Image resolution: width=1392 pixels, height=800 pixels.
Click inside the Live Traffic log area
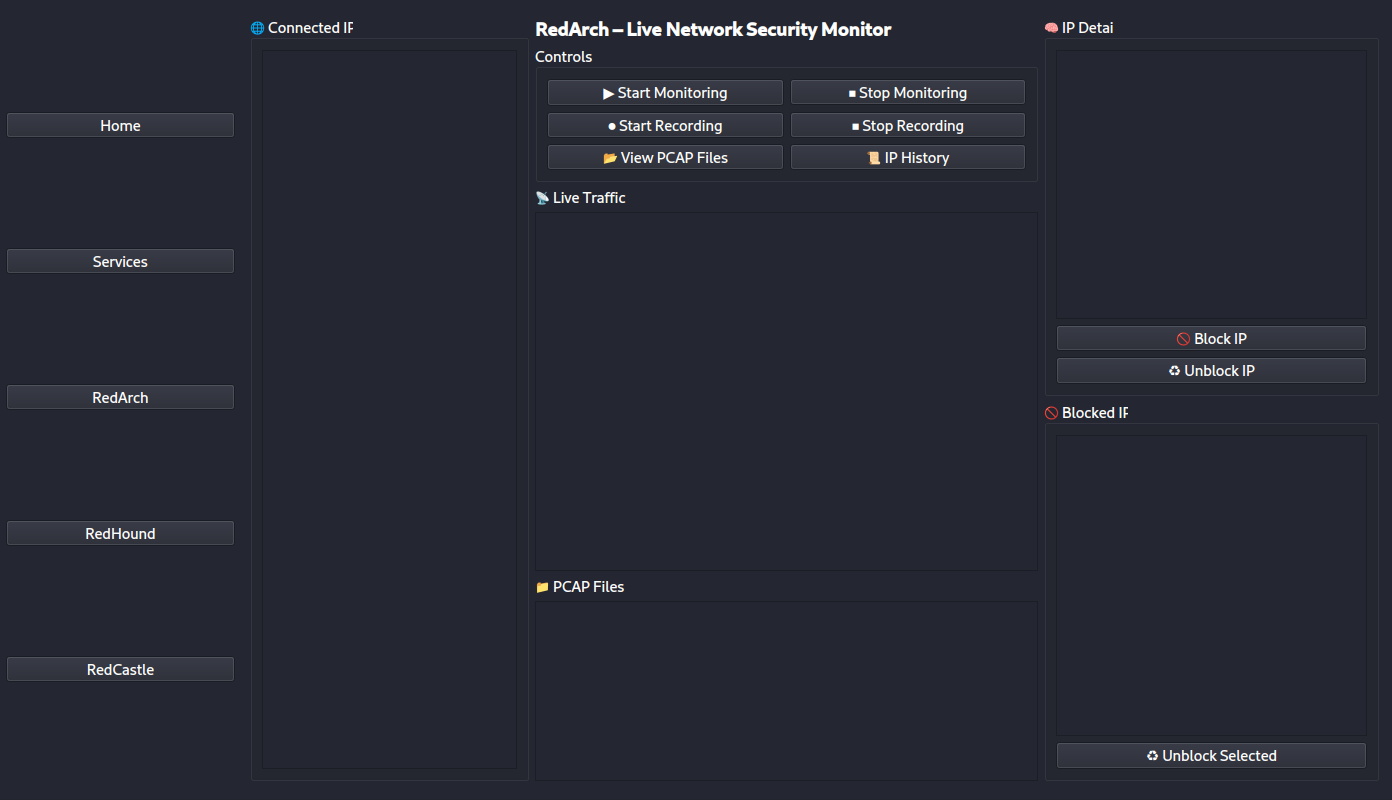coord(786,391)
